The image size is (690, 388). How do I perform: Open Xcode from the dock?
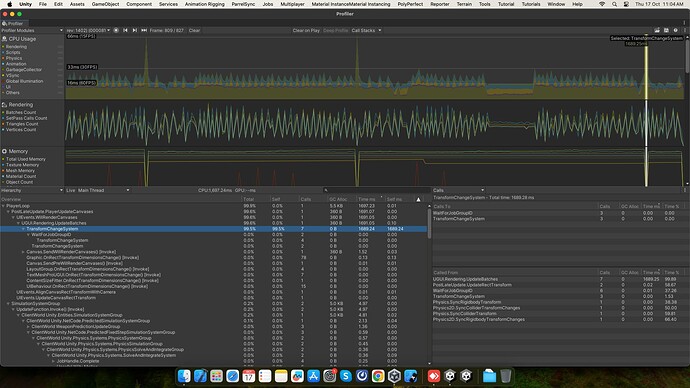pyautogui.click(x=200, y=376)
